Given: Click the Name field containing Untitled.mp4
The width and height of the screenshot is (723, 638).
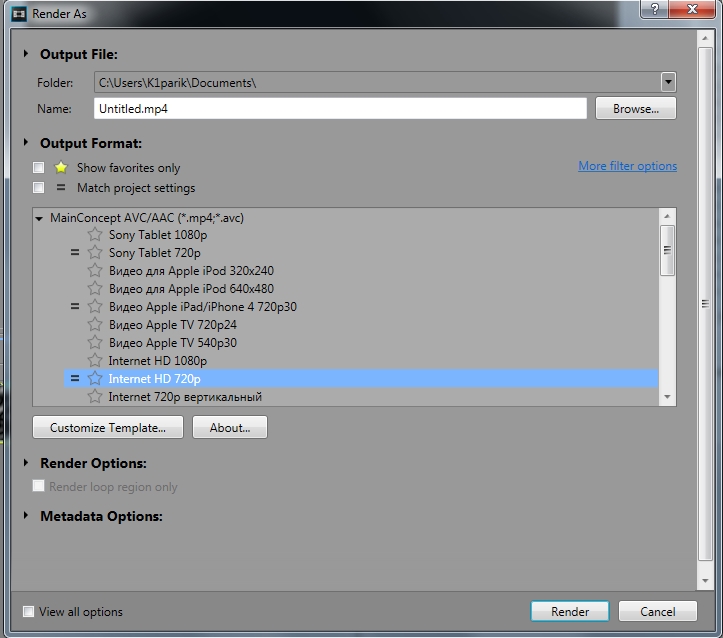Looking at the screenshot, I should coord(340,109).
